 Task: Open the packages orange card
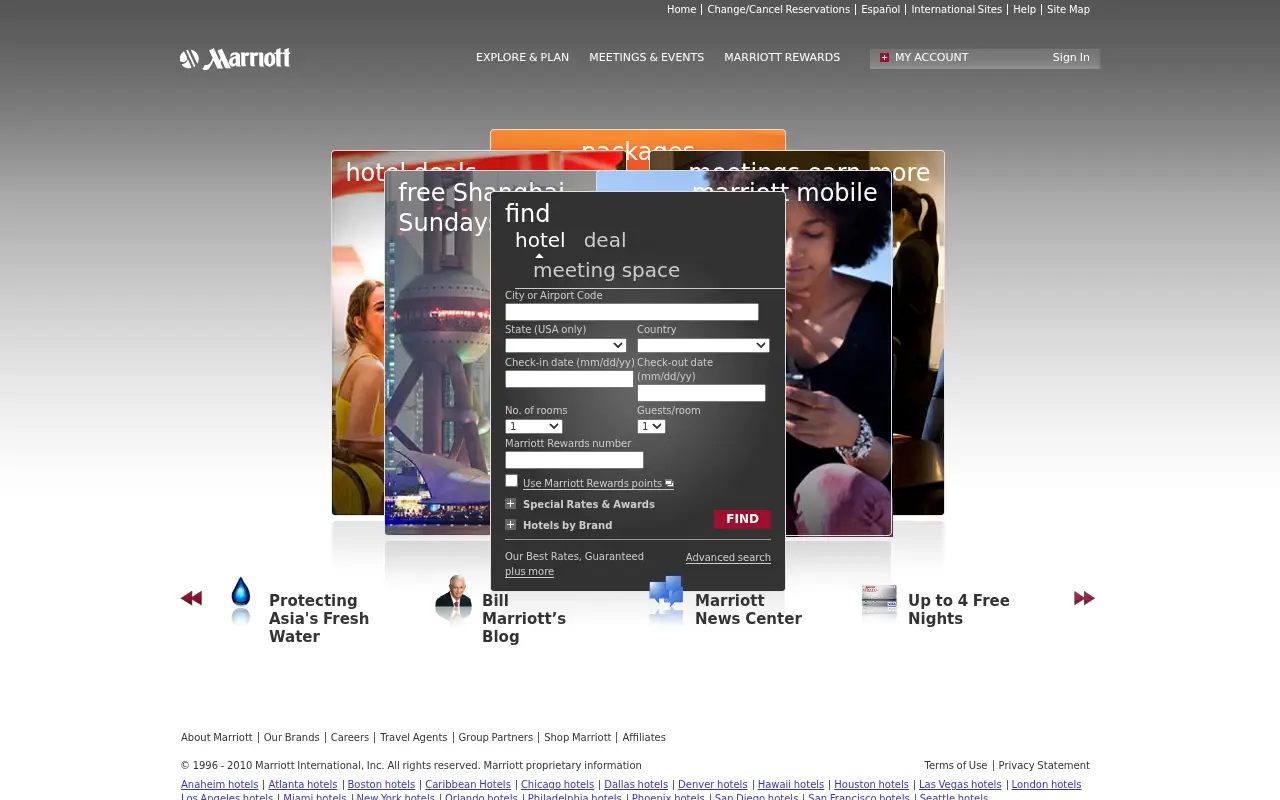(638, 140)
